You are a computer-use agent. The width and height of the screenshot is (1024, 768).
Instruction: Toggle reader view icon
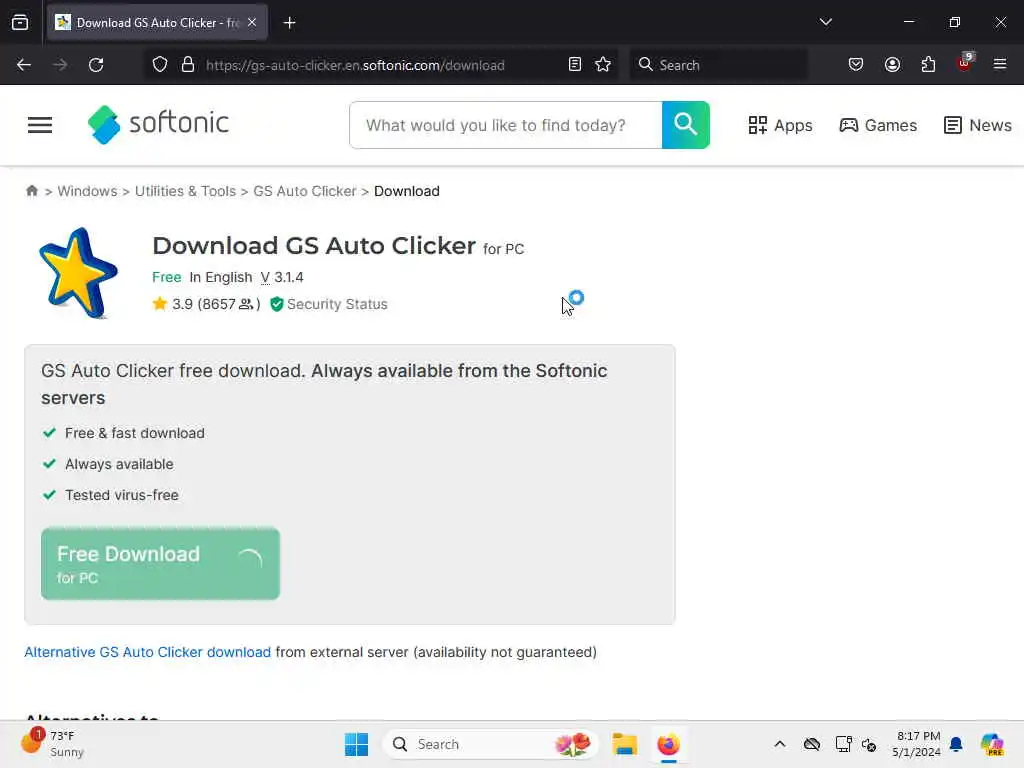[575, 65]
